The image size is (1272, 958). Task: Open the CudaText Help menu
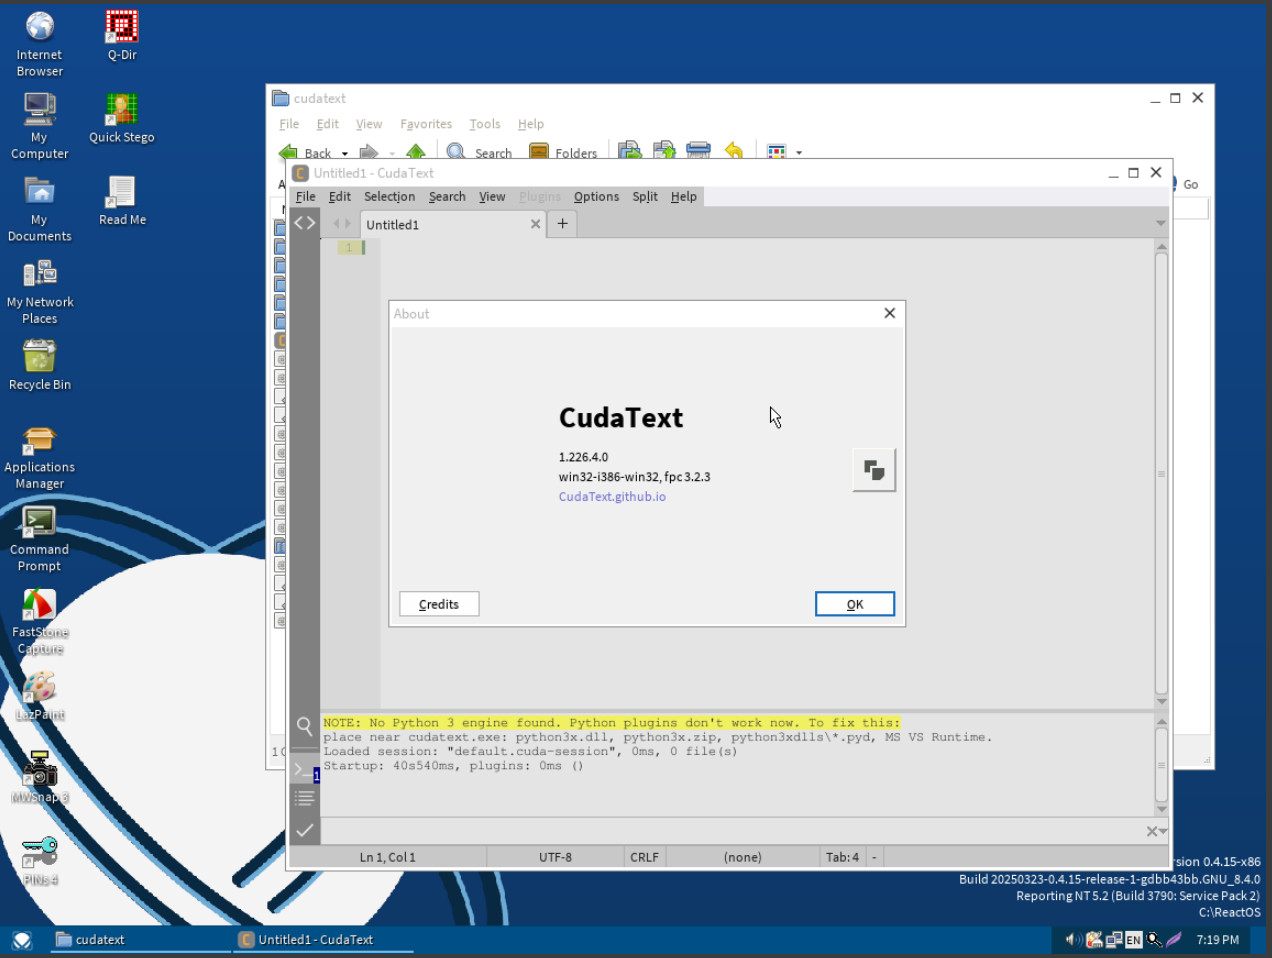[x=684, y=197]
